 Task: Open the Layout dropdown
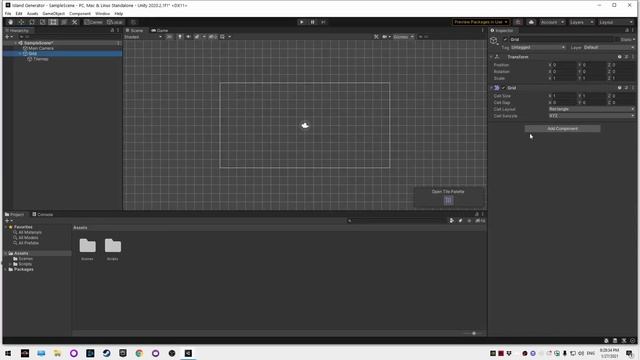coord(616,22)
